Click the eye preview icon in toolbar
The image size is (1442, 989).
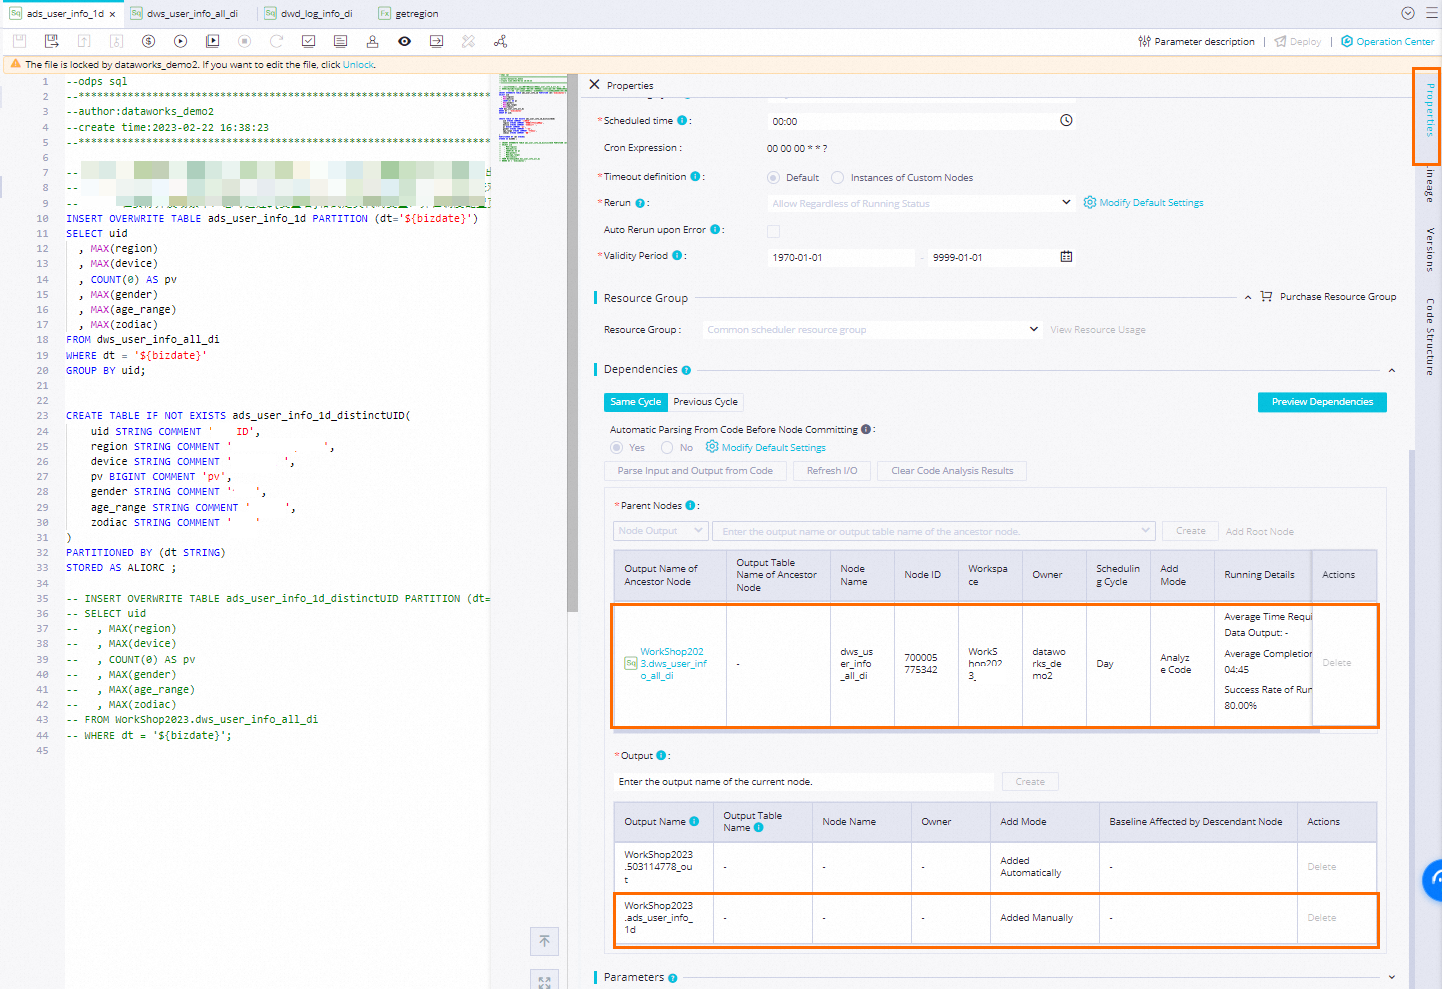404,41
